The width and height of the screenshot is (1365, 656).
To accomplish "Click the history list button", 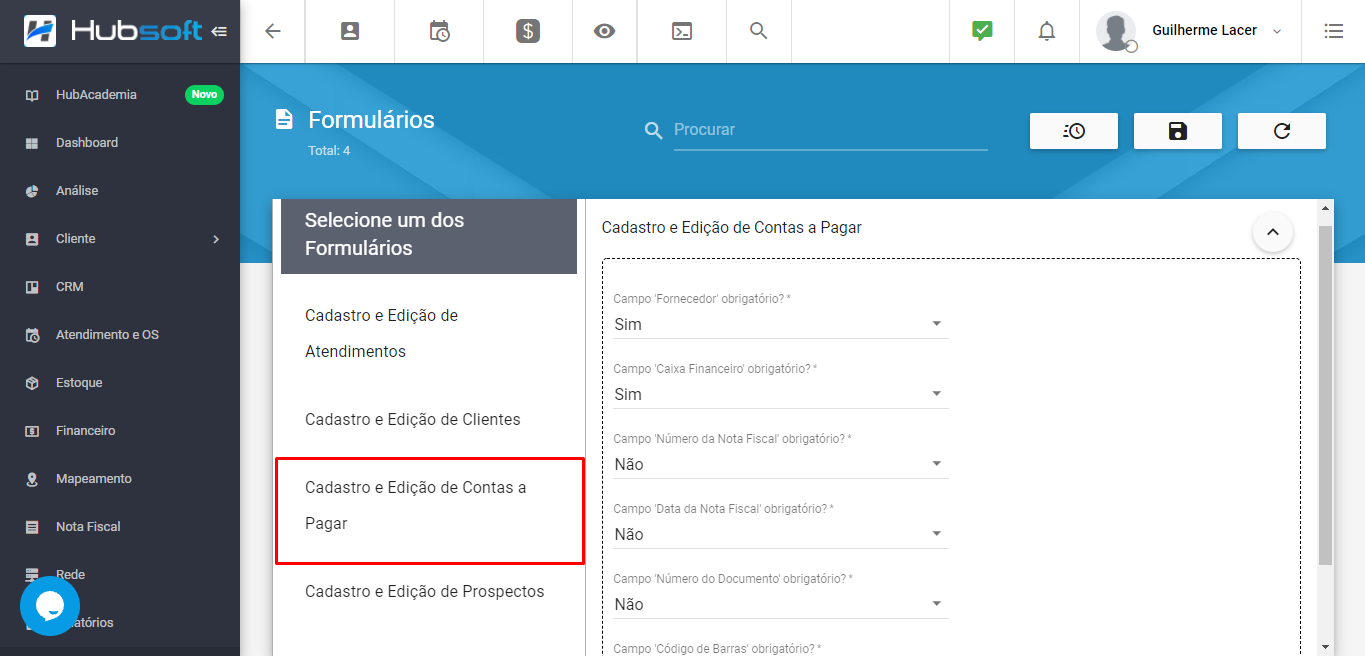I will 1074,131.
